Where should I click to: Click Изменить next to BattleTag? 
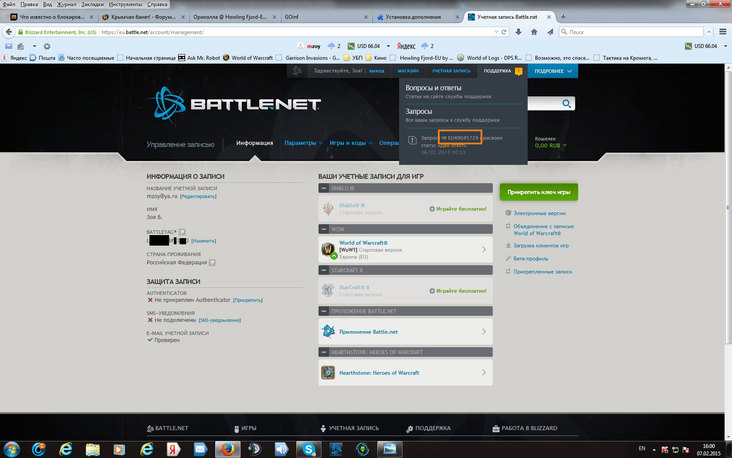[203, 241]
